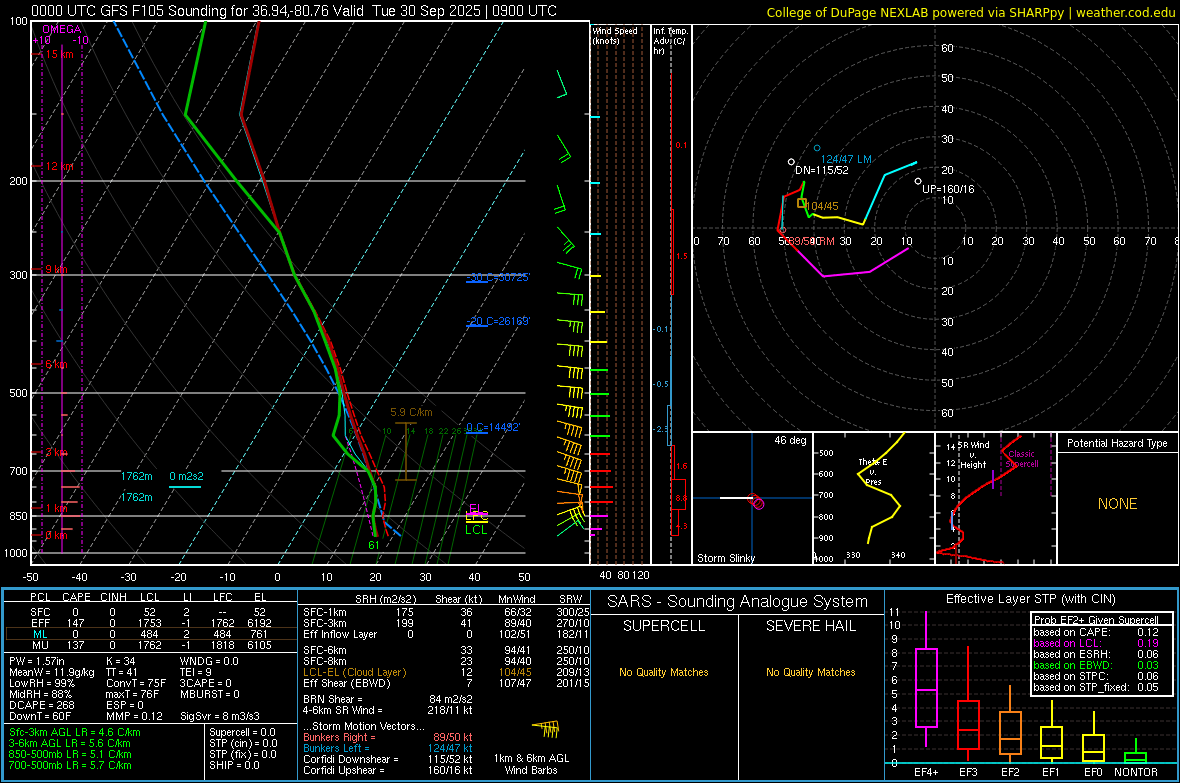Click the yellow 1km & 6km wind barb icon
Viewport: 1180px width, 783px height.
[546, 729]
